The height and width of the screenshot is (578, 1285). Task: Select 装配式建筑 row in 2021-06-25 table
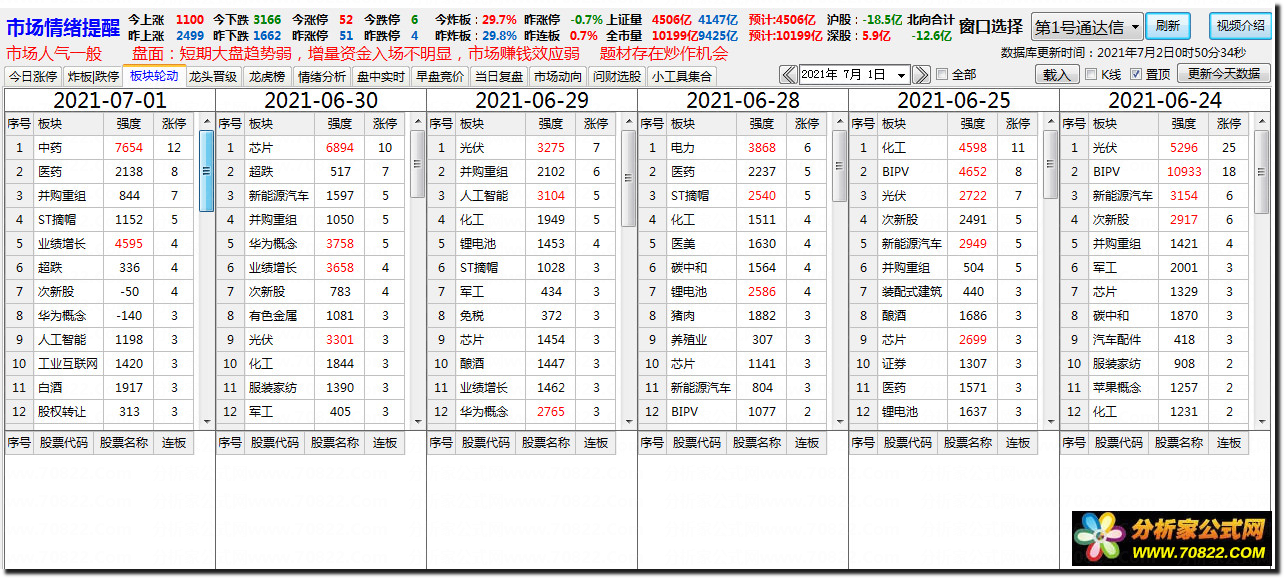[944, 291]
